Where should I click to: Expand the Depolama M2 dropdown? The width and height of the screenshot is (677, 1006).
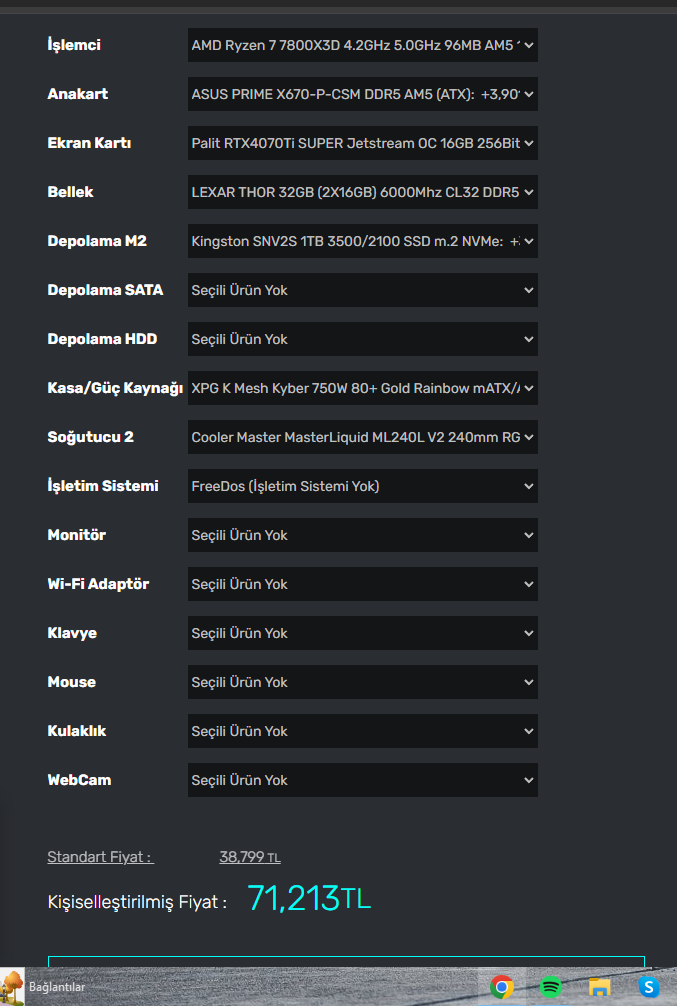[363, 241]
